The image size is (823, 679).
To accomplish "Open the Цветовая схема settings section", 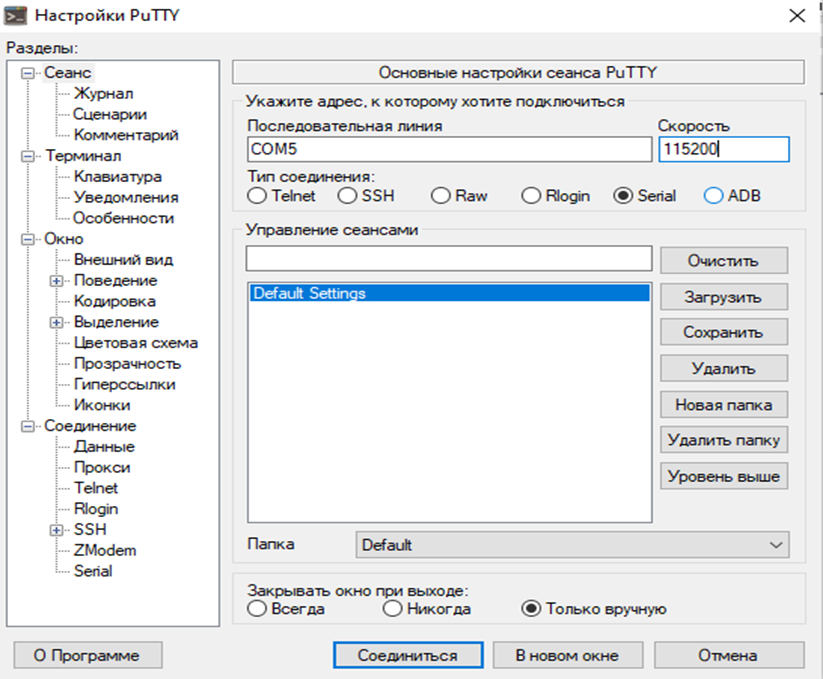I will pyautogui.click(x=136, y=343).
